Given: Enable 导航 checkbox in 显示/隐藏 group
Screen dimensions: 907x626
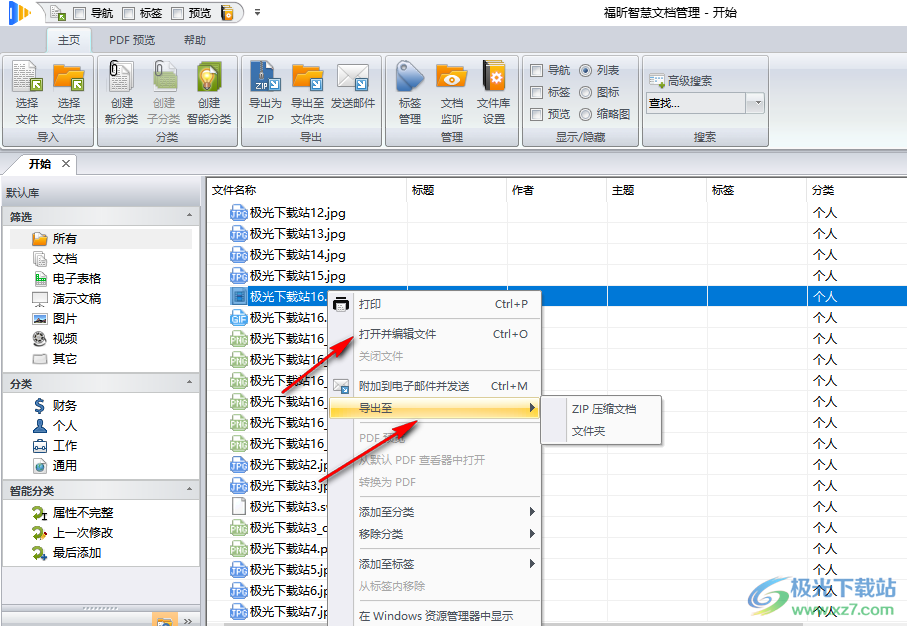Looking at the screenshot, I should (x=537, y=71).
